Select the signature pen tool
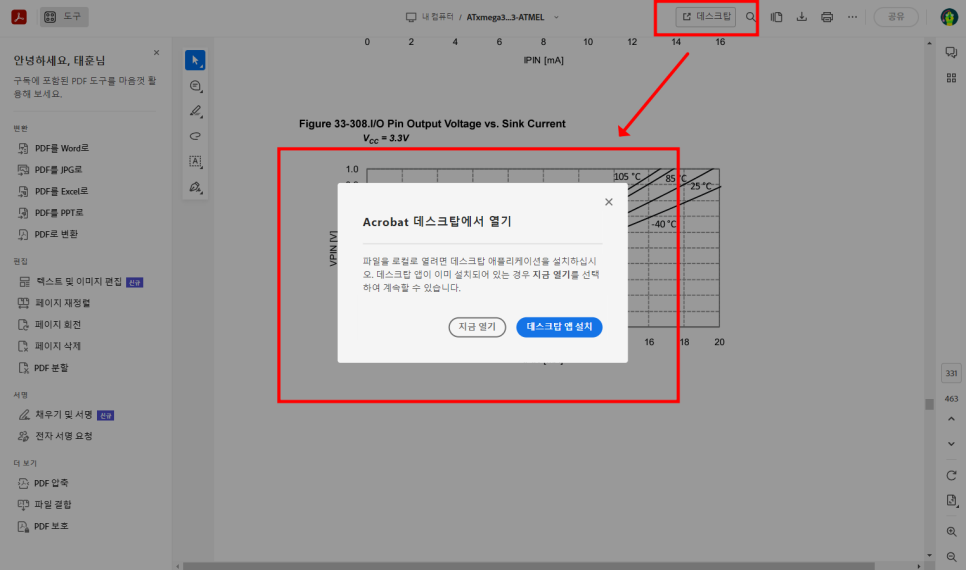This screenshot has width=966, height=570. pos(195,187)
